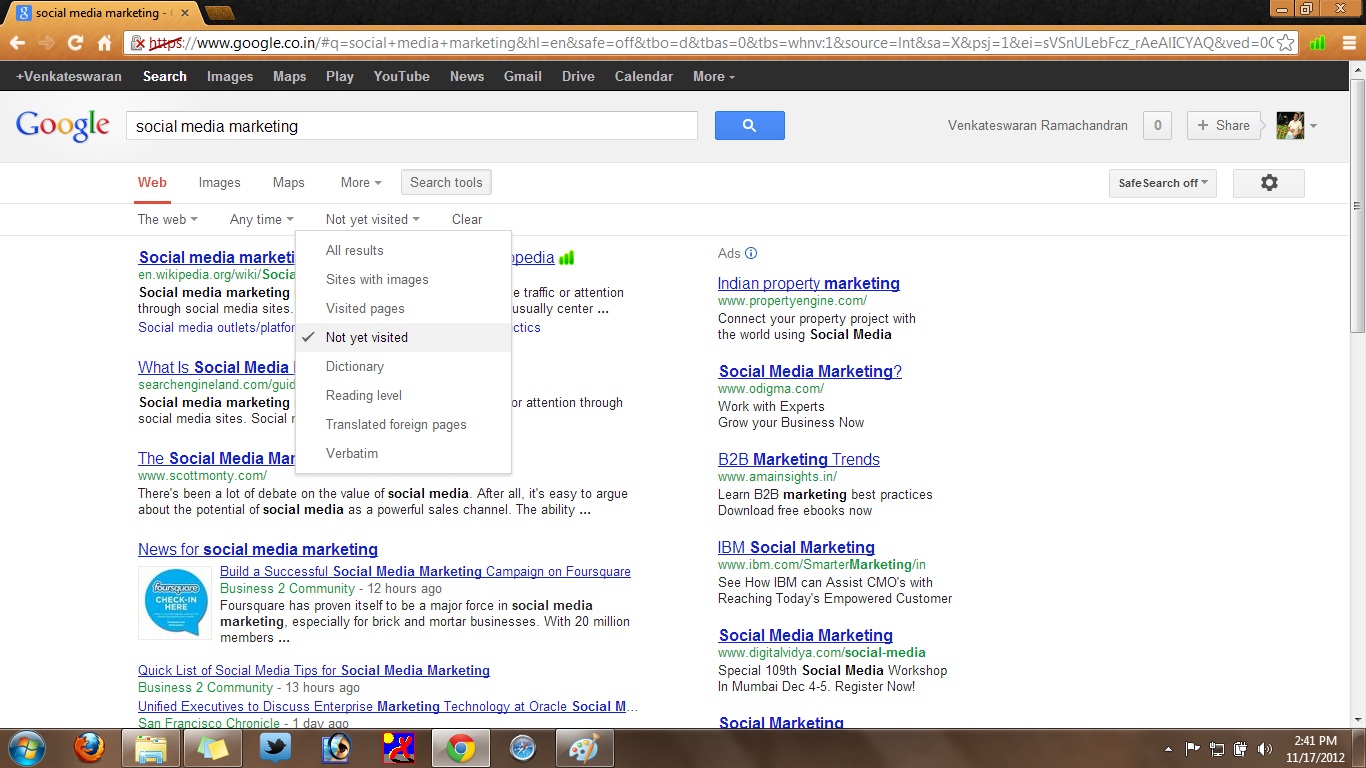Select All results filter option
This screenshot has width=1366, height=768.
403,251
